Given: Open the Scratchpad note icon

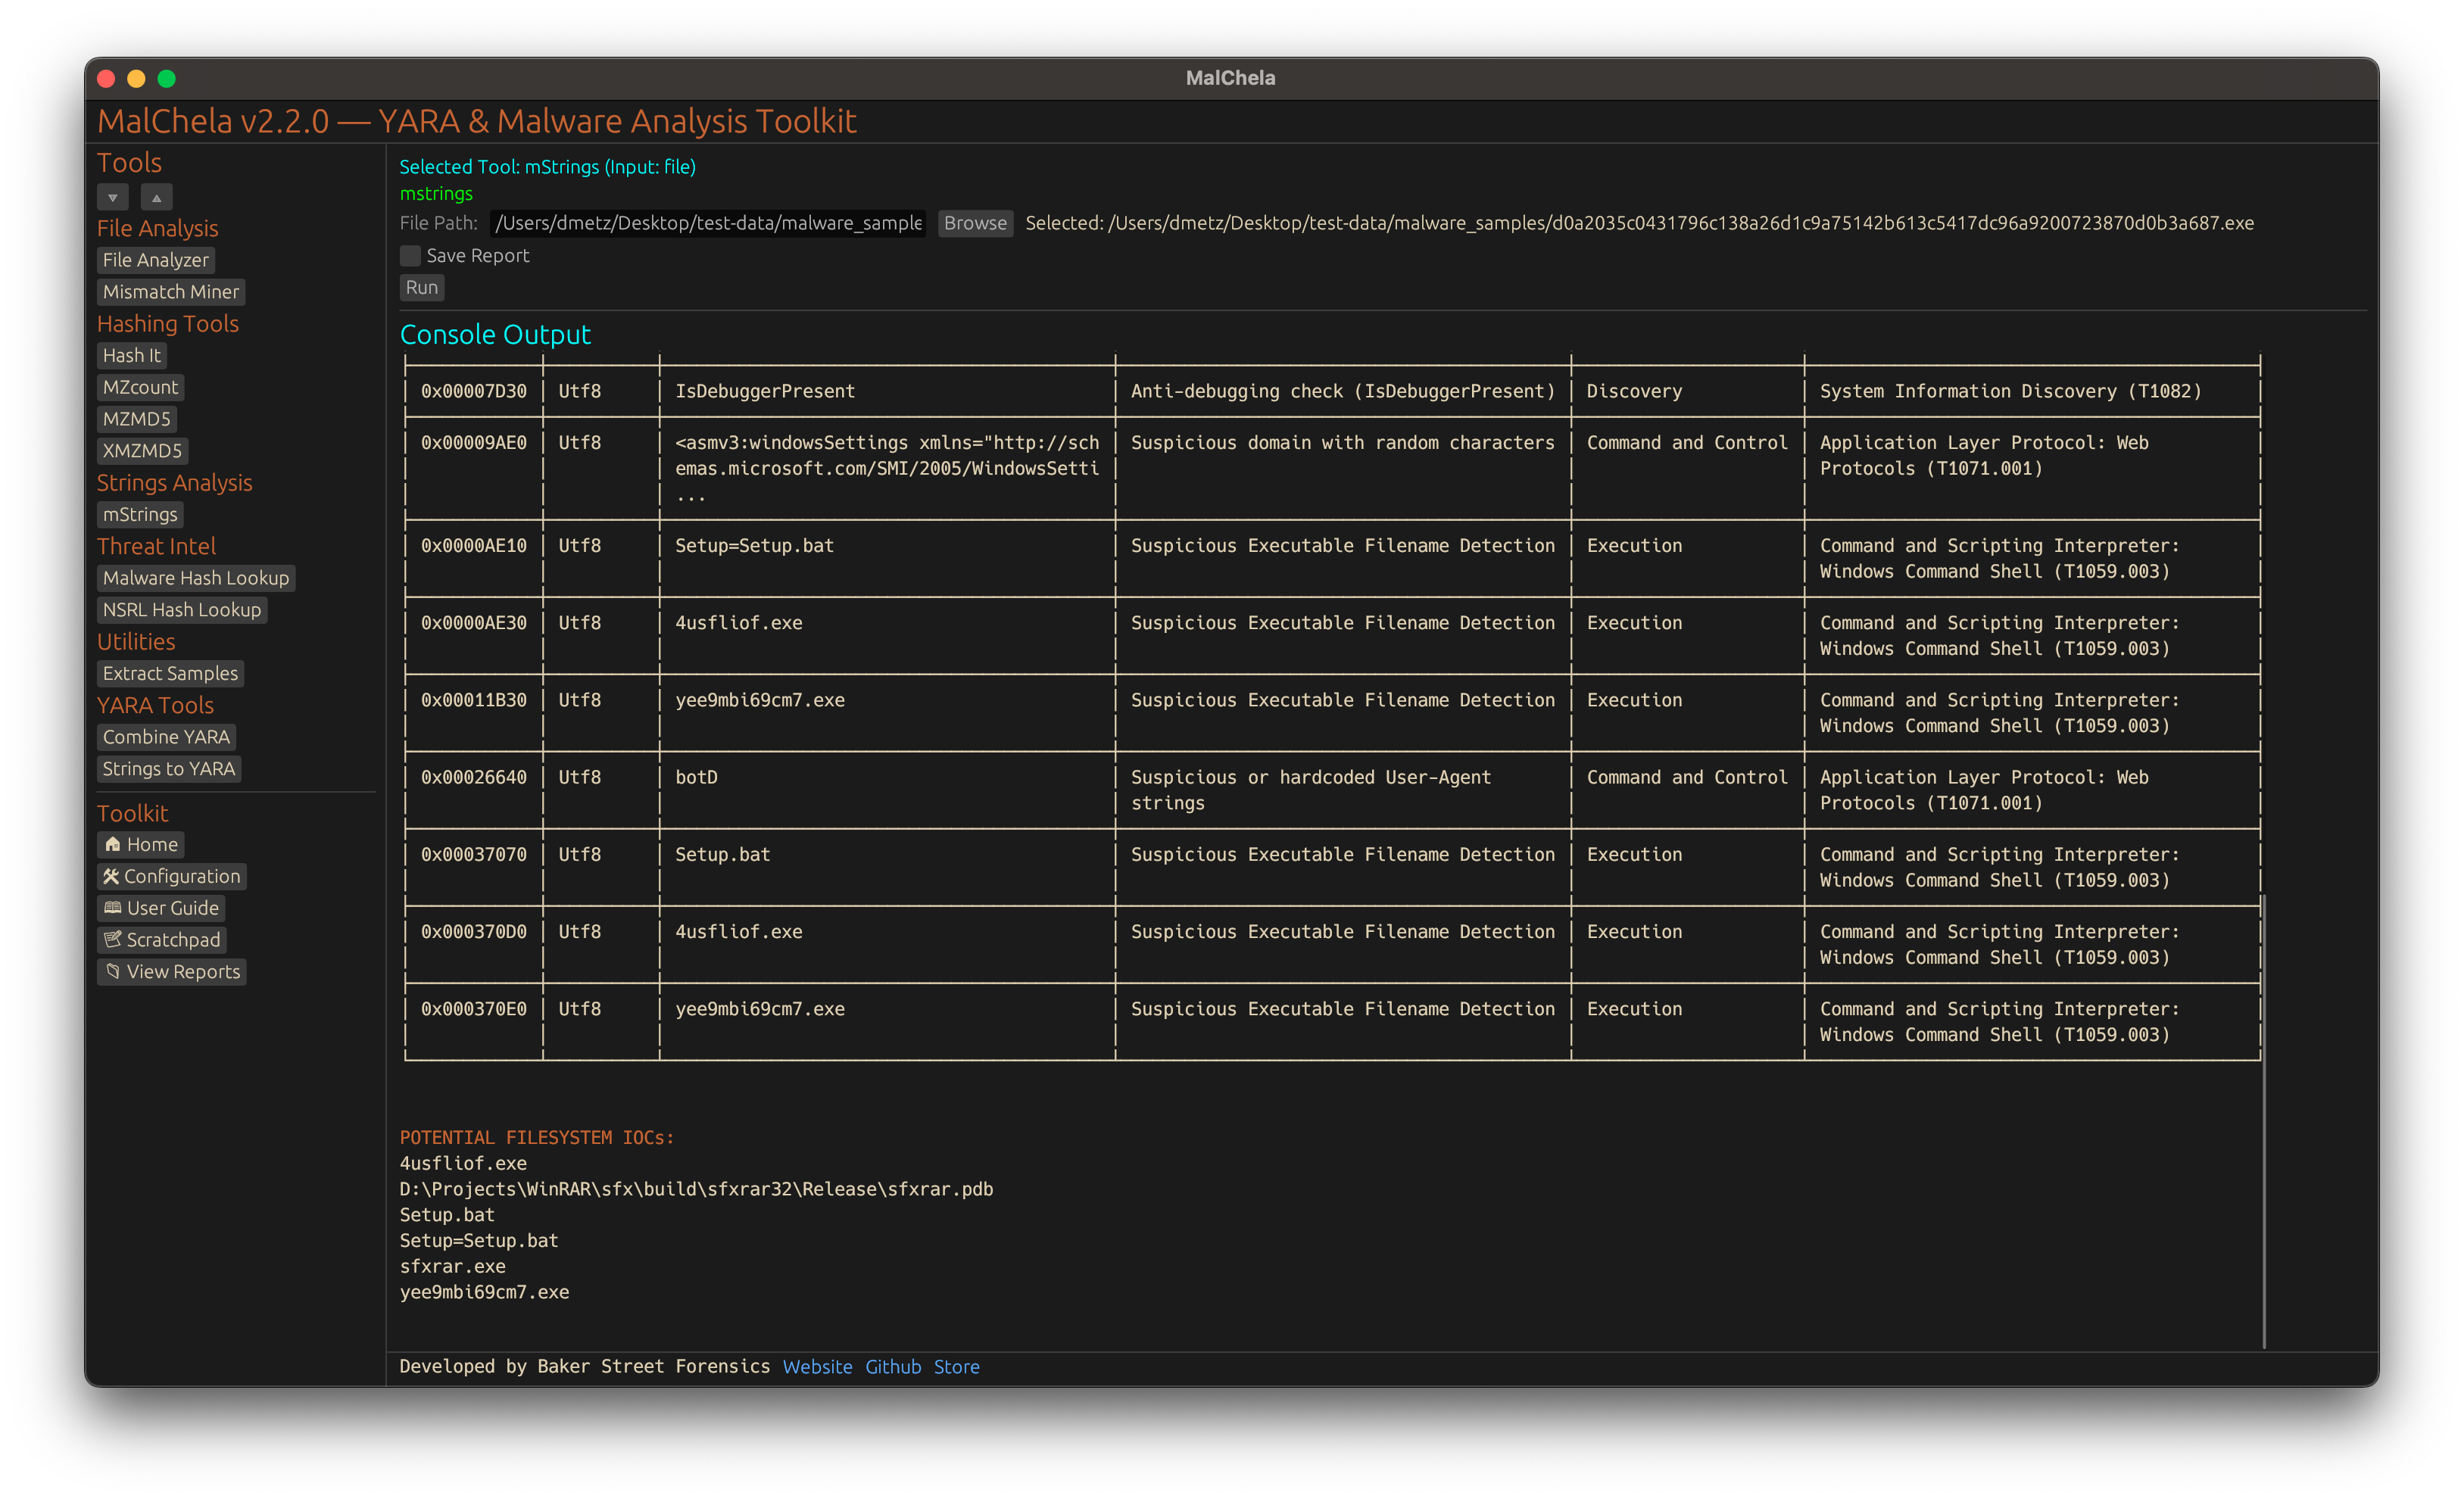Looking at the screenshot, I should pyautogui.click(x=162, y=940).
